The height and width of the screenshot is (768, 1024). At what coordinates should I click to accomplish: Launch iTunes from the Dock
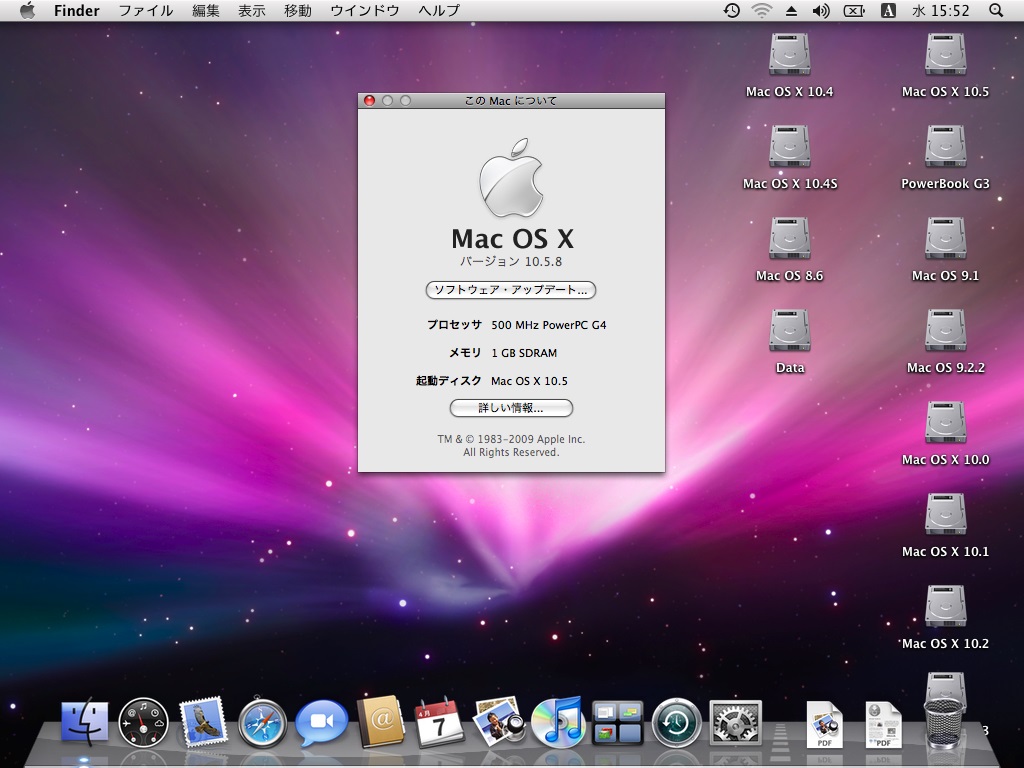(557, 722)
